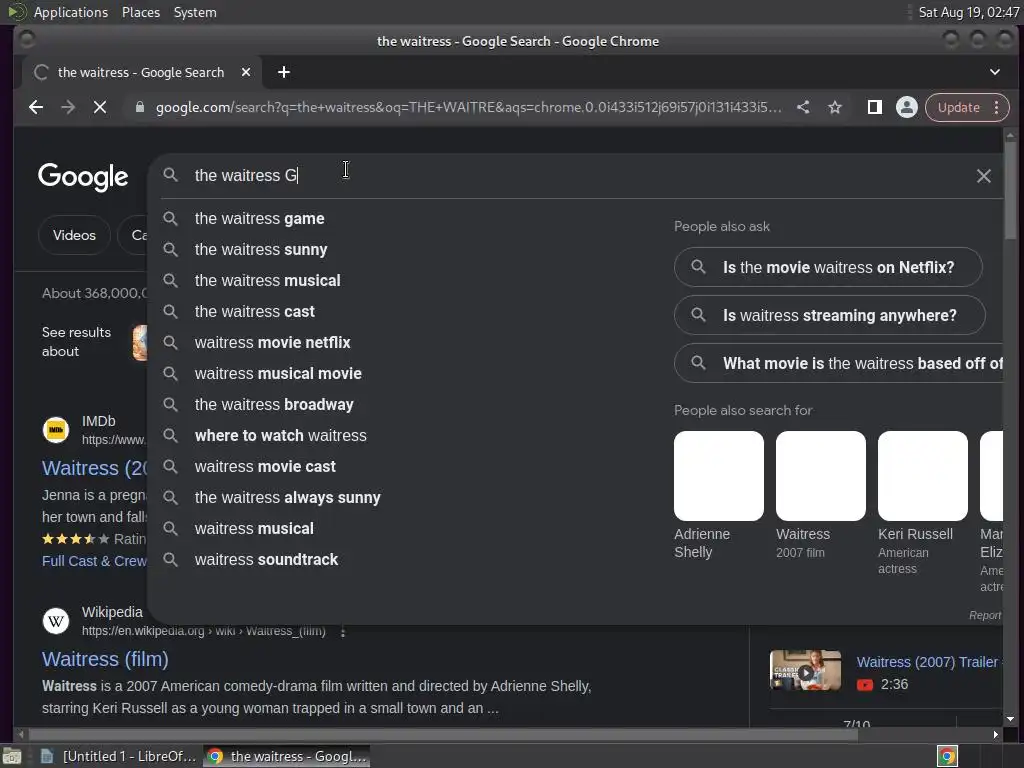Open the Applications menu
This screenshot has width=1024, height=768.
[x=71, y=12]
